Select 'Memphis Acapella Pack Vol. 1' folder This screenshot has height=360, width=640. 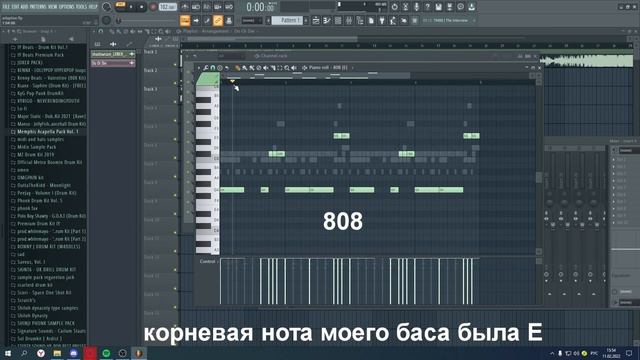coord(48,132)
